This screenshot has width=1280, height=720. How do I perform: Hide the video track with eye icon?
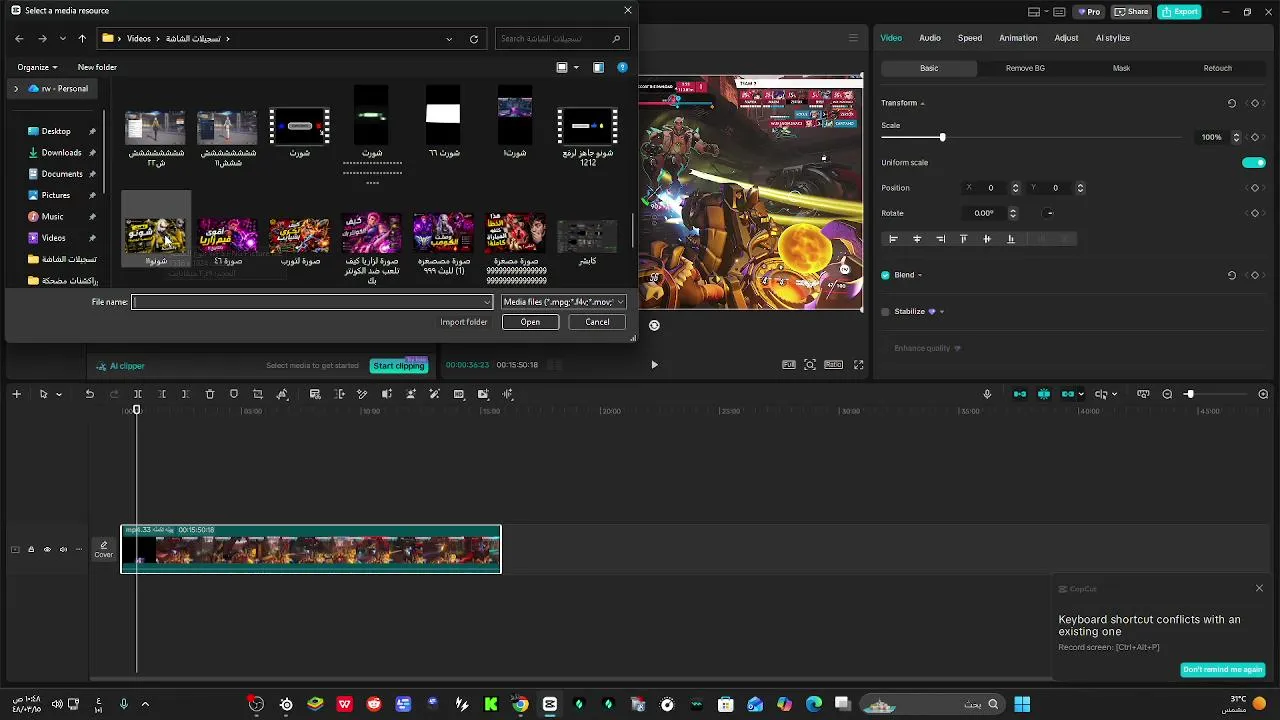click(x=47, y=549)
